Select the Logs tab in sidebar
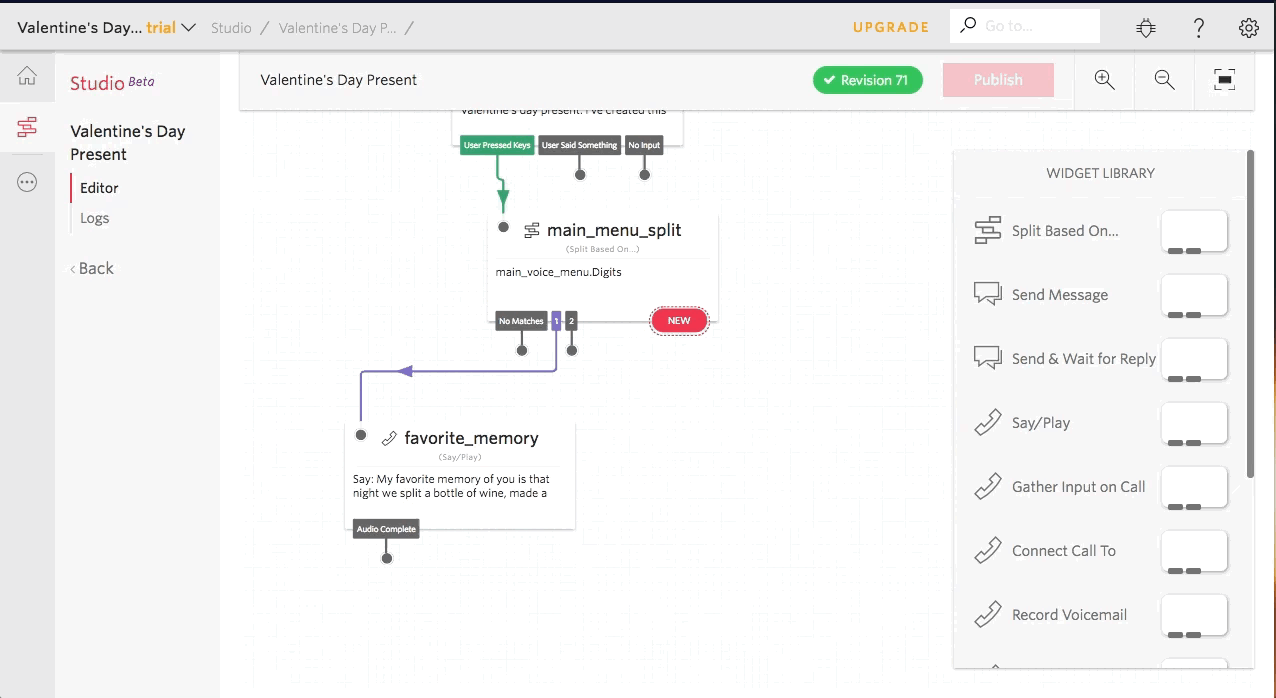 pyautogui.click(x=94, y=218)
